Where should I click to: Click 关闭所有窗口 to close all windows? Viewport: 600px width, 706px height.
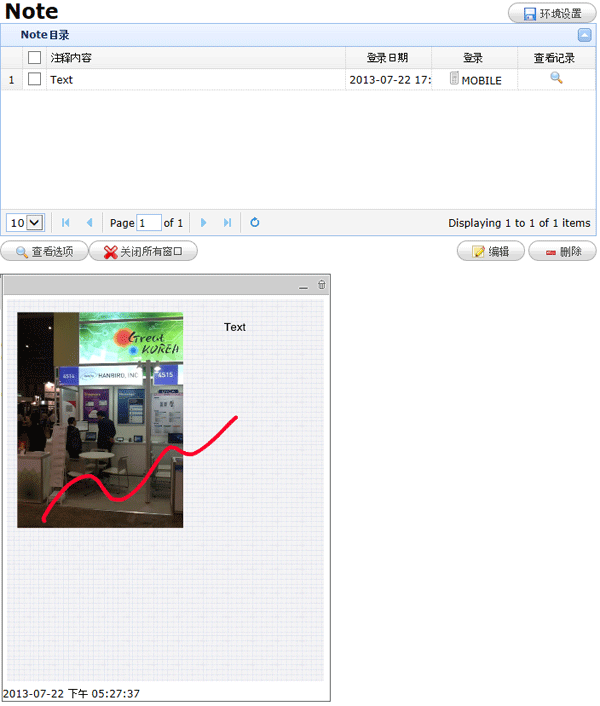(143, 252)
